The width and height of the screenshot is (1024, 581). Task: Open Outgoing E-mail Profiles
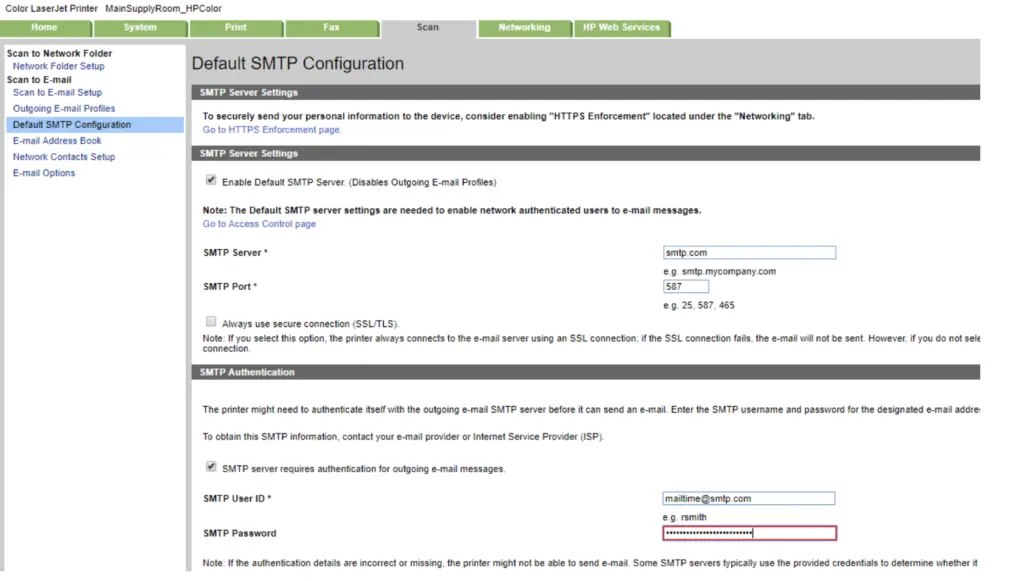coord(63,108)
